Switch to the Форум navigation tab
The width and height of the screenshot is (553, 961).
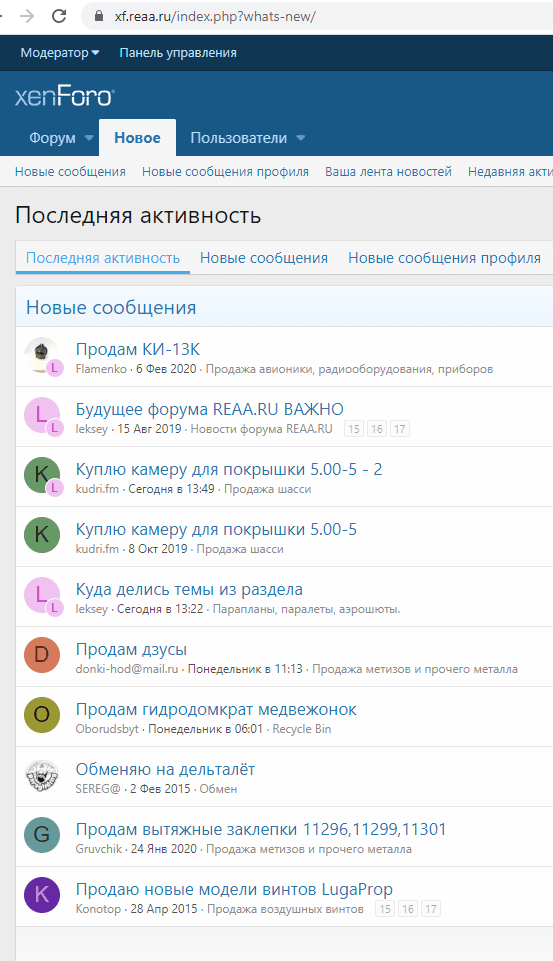coord(52,138)
